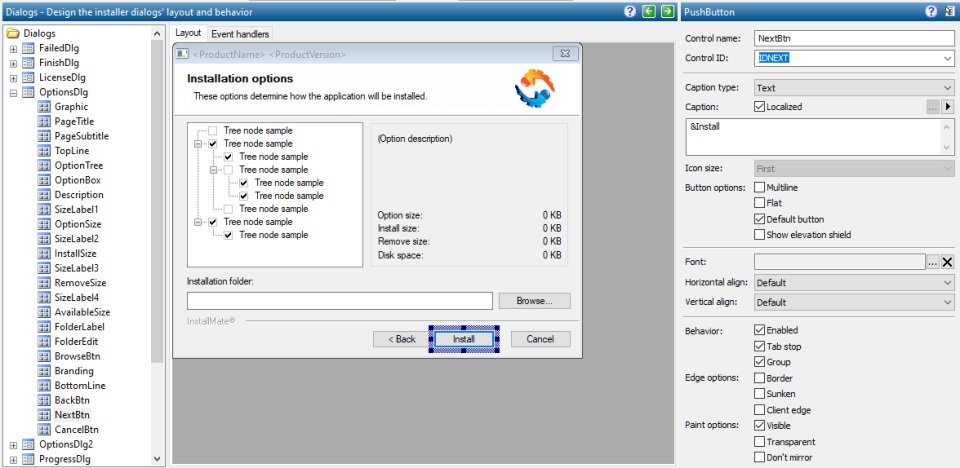Clear the font with the X icon
Image resolution: width=960 pixels, height=468 pixels.
947,262
